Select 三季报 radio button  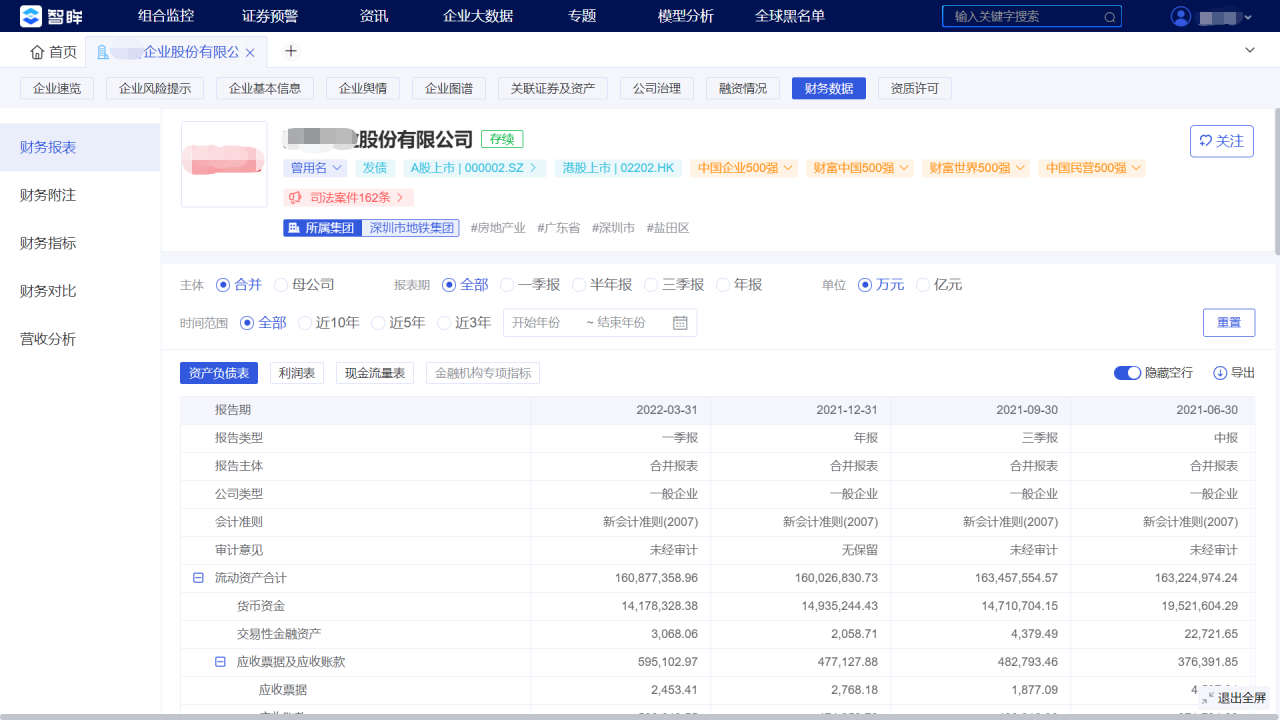651,285
